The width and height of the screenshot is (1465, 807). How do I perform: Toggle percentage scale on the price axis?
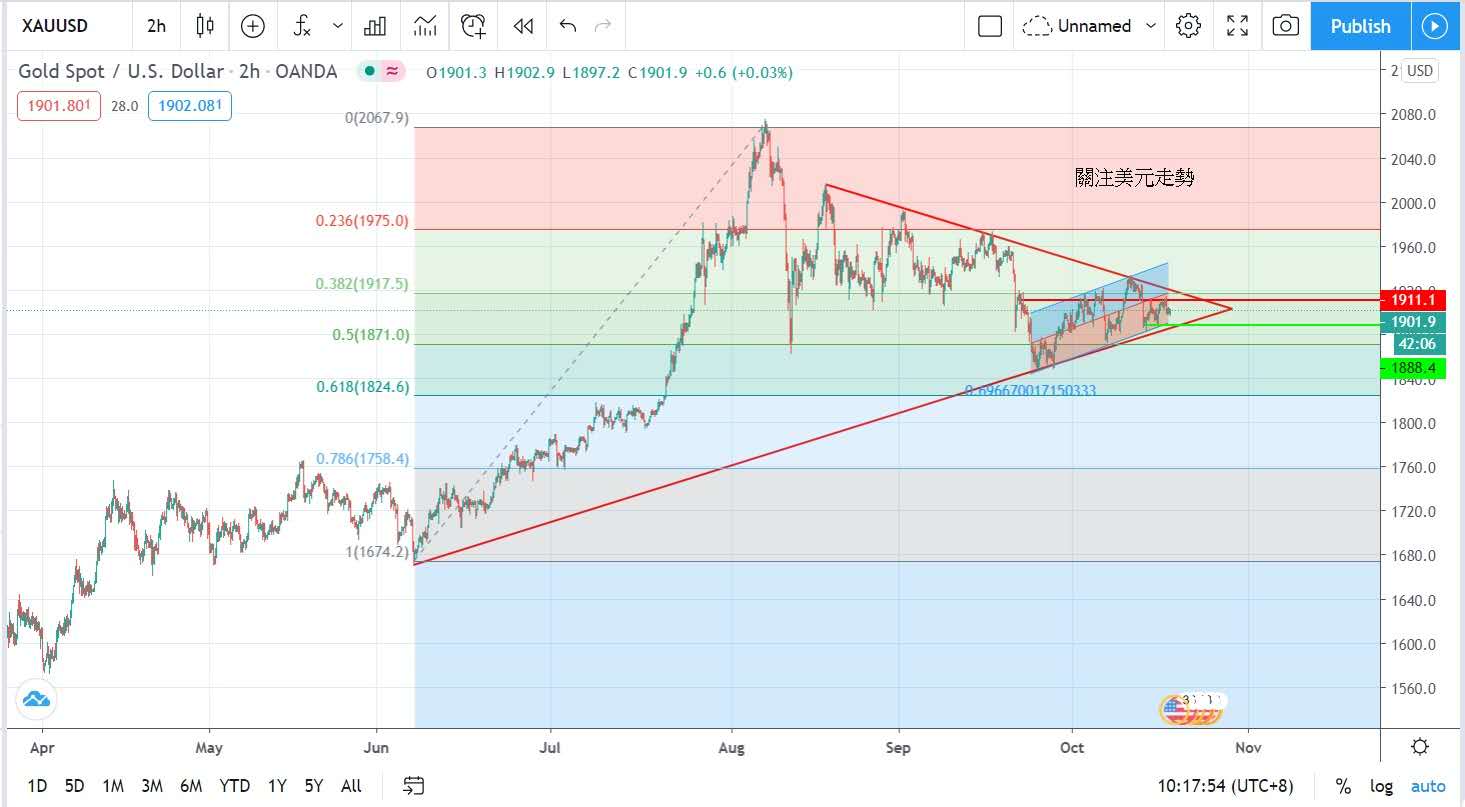1343,786
